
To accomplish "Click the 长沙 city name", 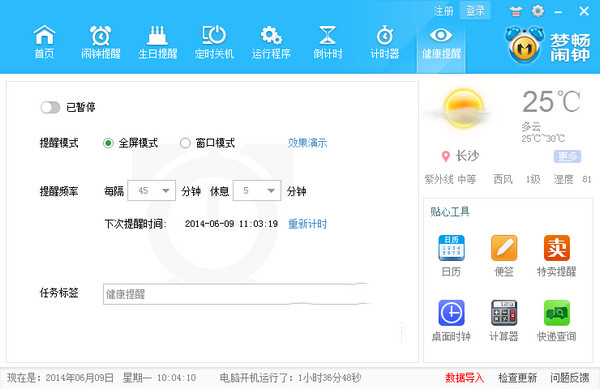I will (467, 156).
